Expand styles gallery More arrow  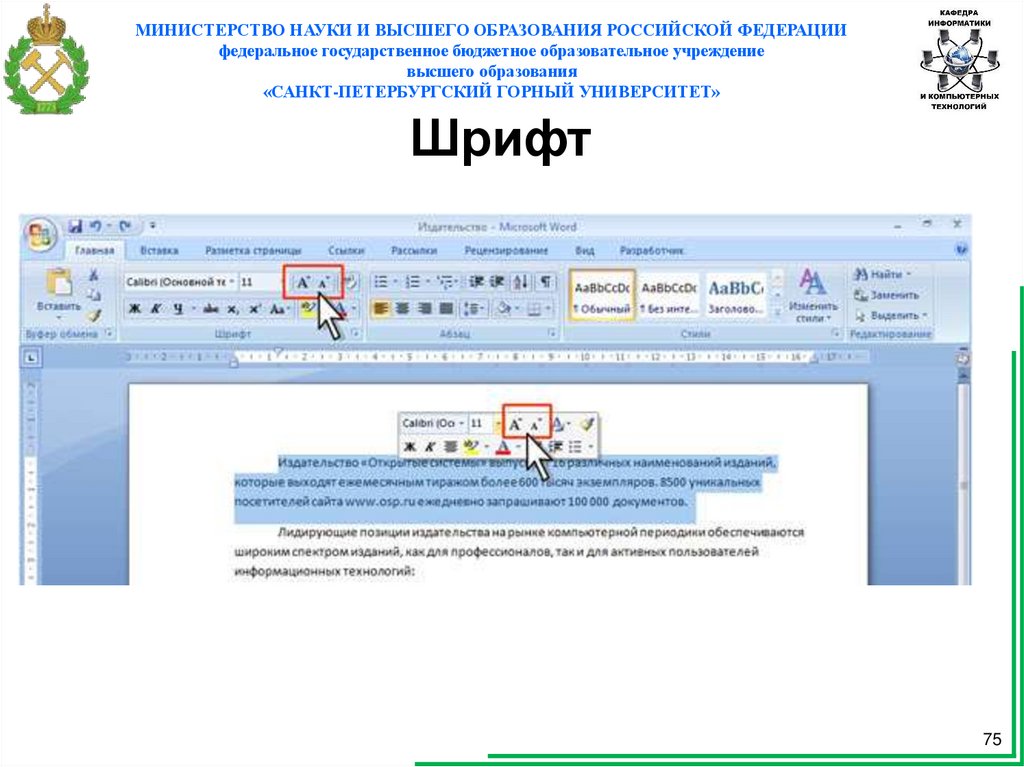777,314
